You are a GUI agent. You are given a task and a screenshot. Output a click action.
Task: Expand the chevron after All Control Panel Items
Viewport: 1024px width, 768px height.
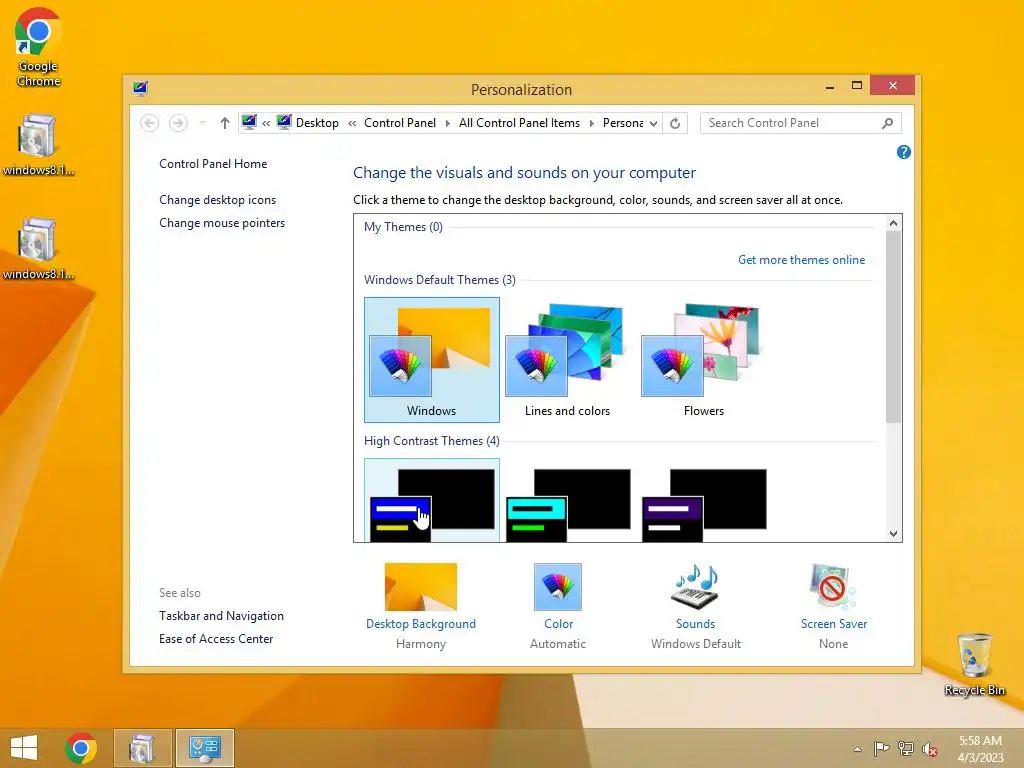pyautogui.click(x=592, y=123)
